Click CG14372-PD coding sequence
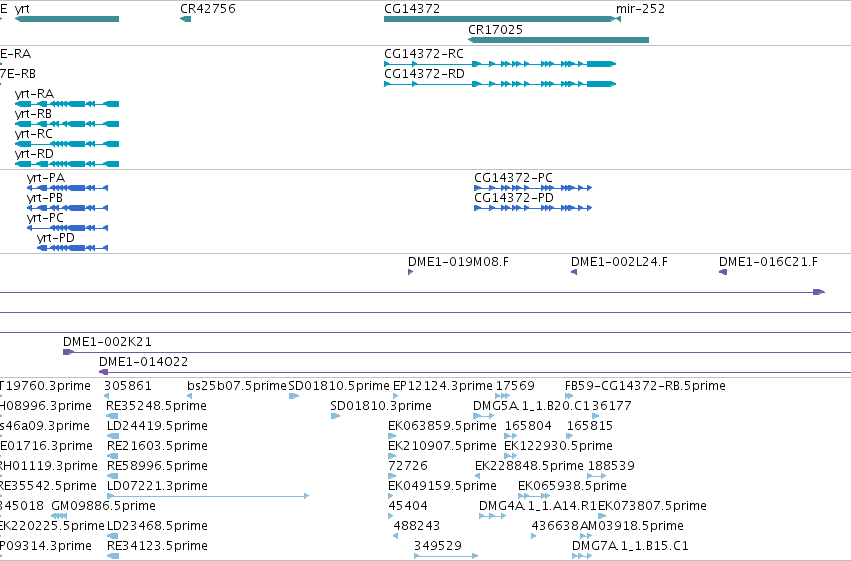Viewport: 851px width, 561px height. point(533,208)
